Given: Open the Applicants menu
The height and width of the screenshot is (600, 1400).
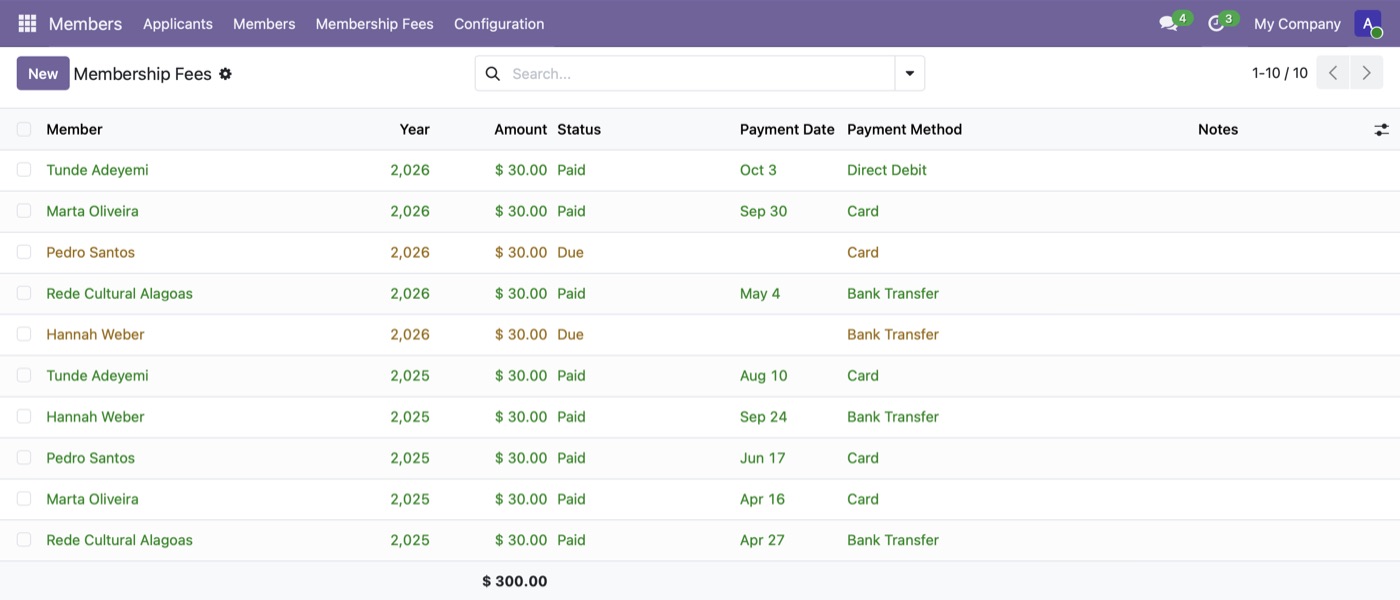Looking at the screenshot, I should click(178, 23).
